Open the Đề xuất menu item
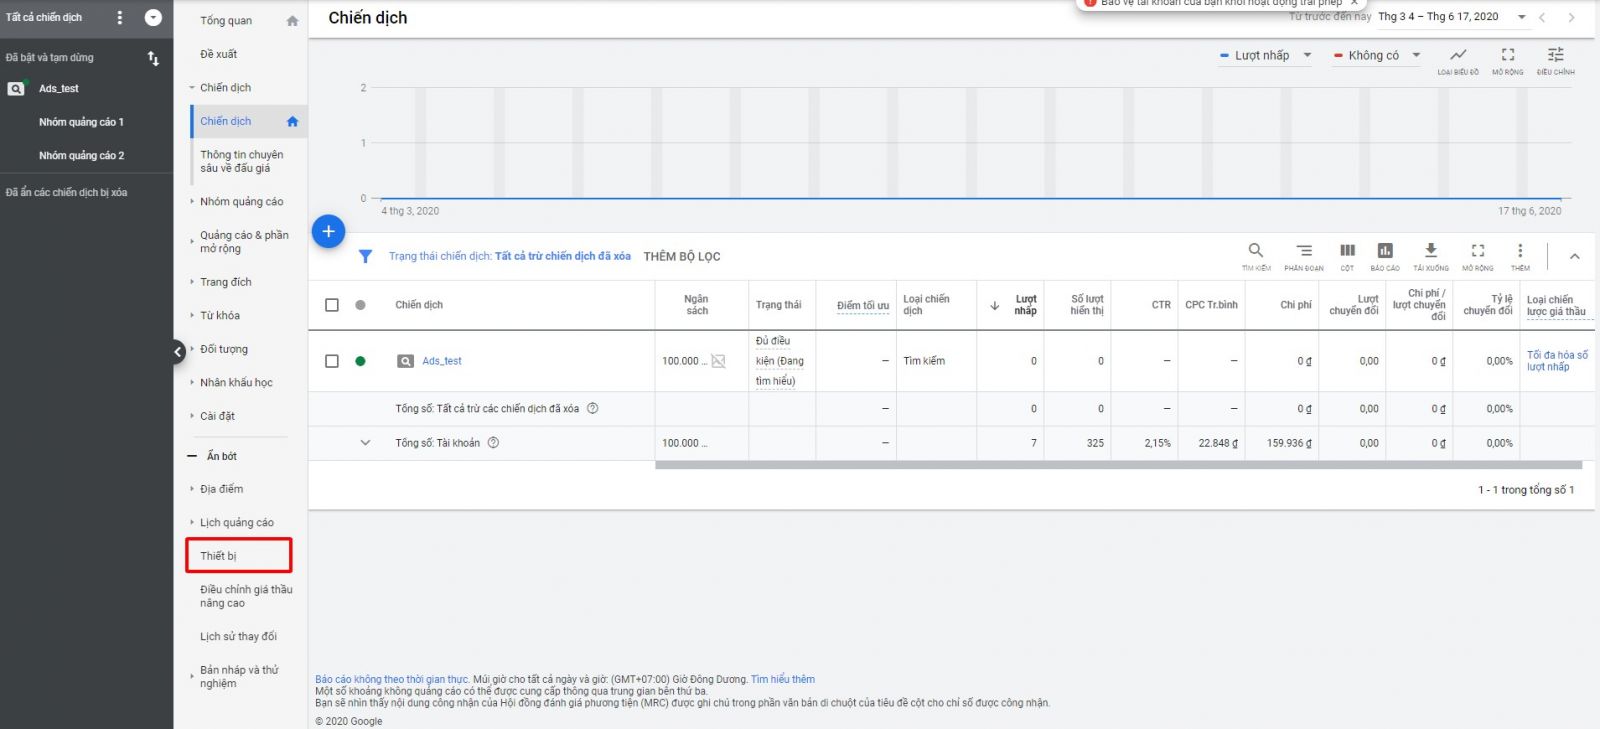 (x=219, y=54)
